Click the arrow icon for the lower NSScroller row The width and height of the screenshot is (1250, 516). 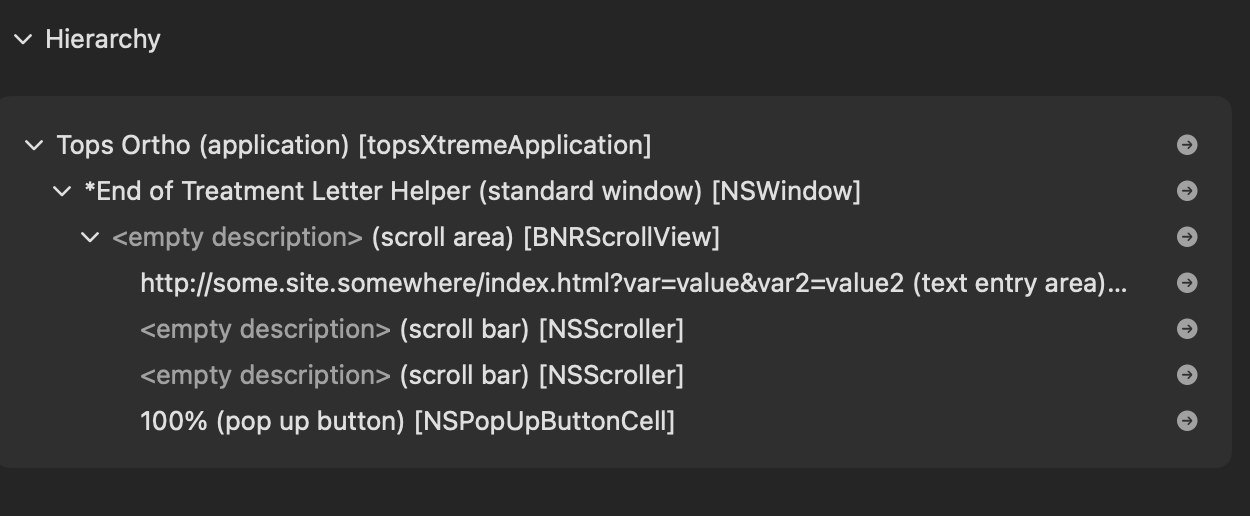point(1187,375)
